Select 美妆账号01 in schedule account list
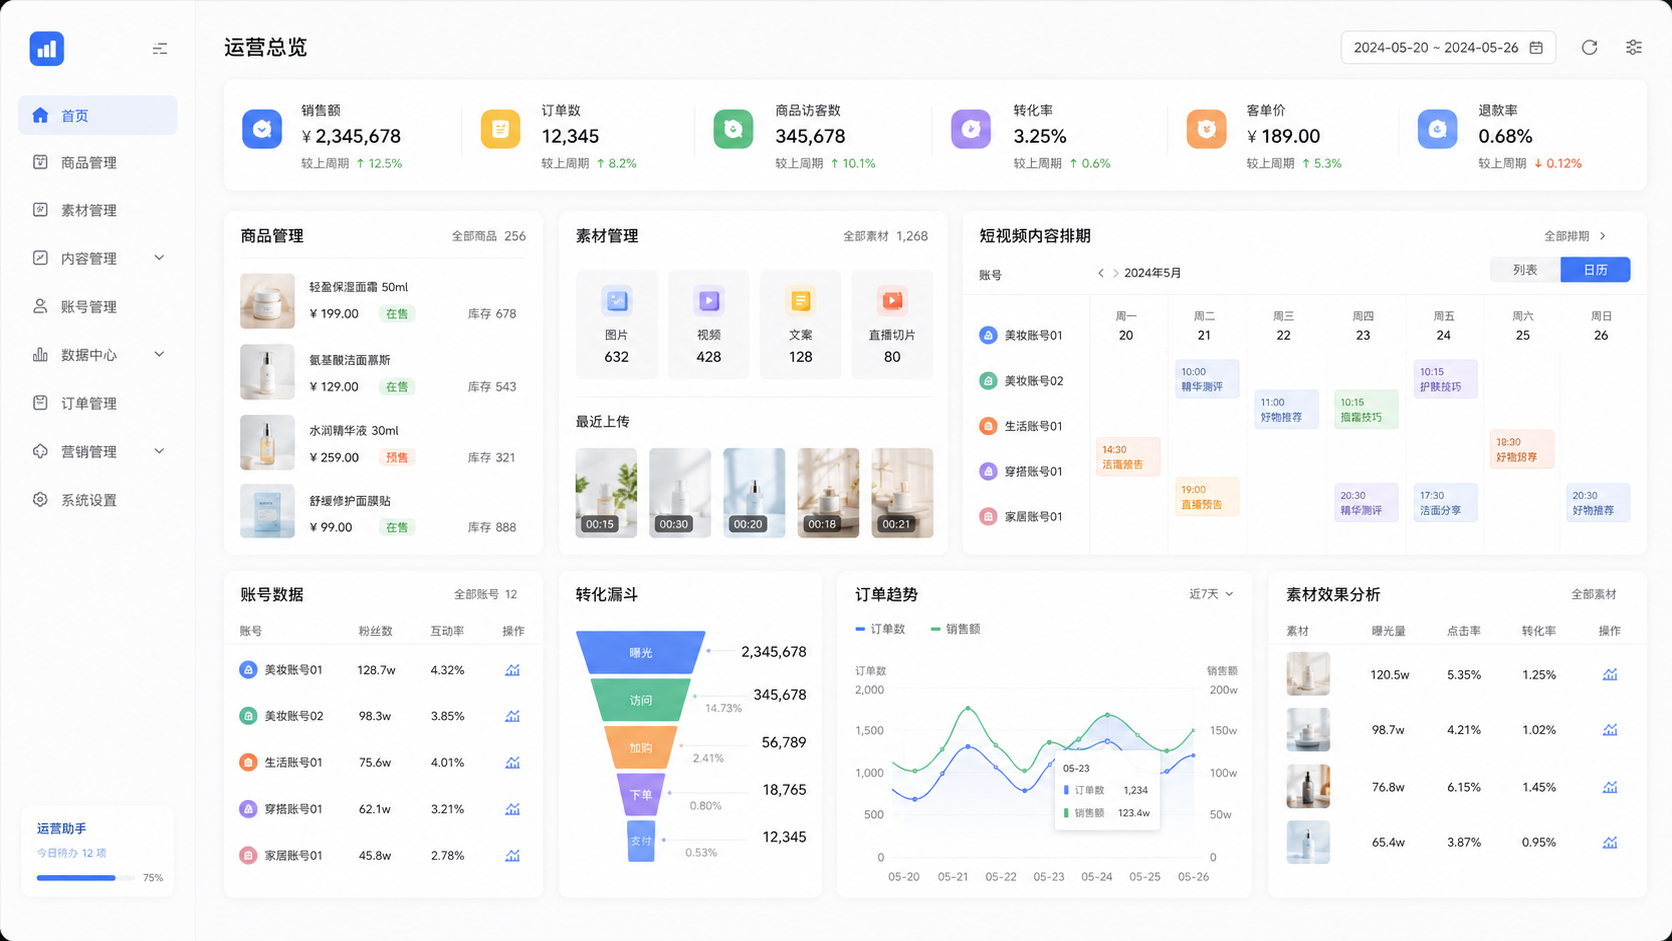The width and height of the screenshot is (1672, 941). point(1021,336)
